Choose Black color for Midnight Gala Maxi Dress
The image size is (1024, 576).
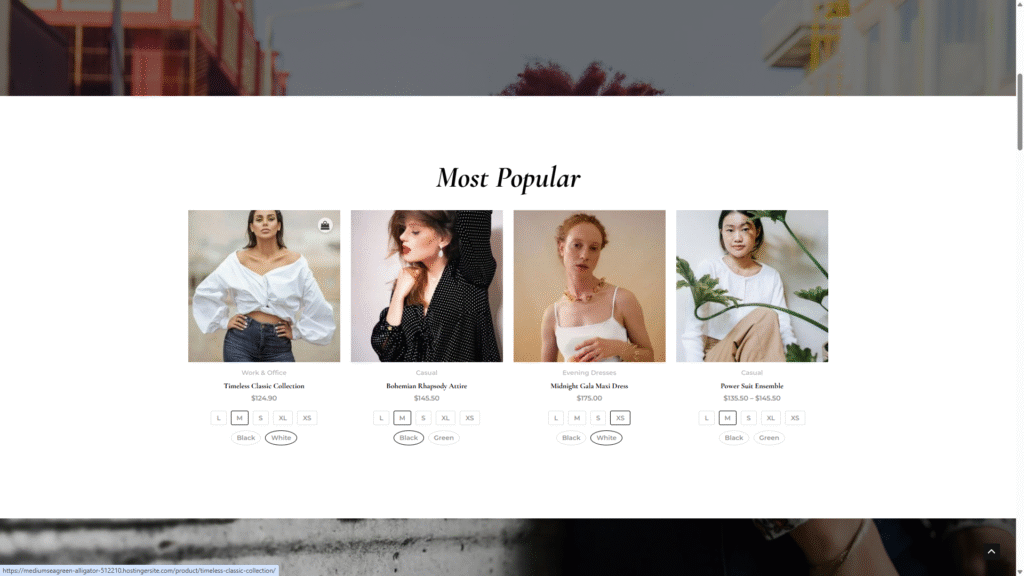coord(571,438)
